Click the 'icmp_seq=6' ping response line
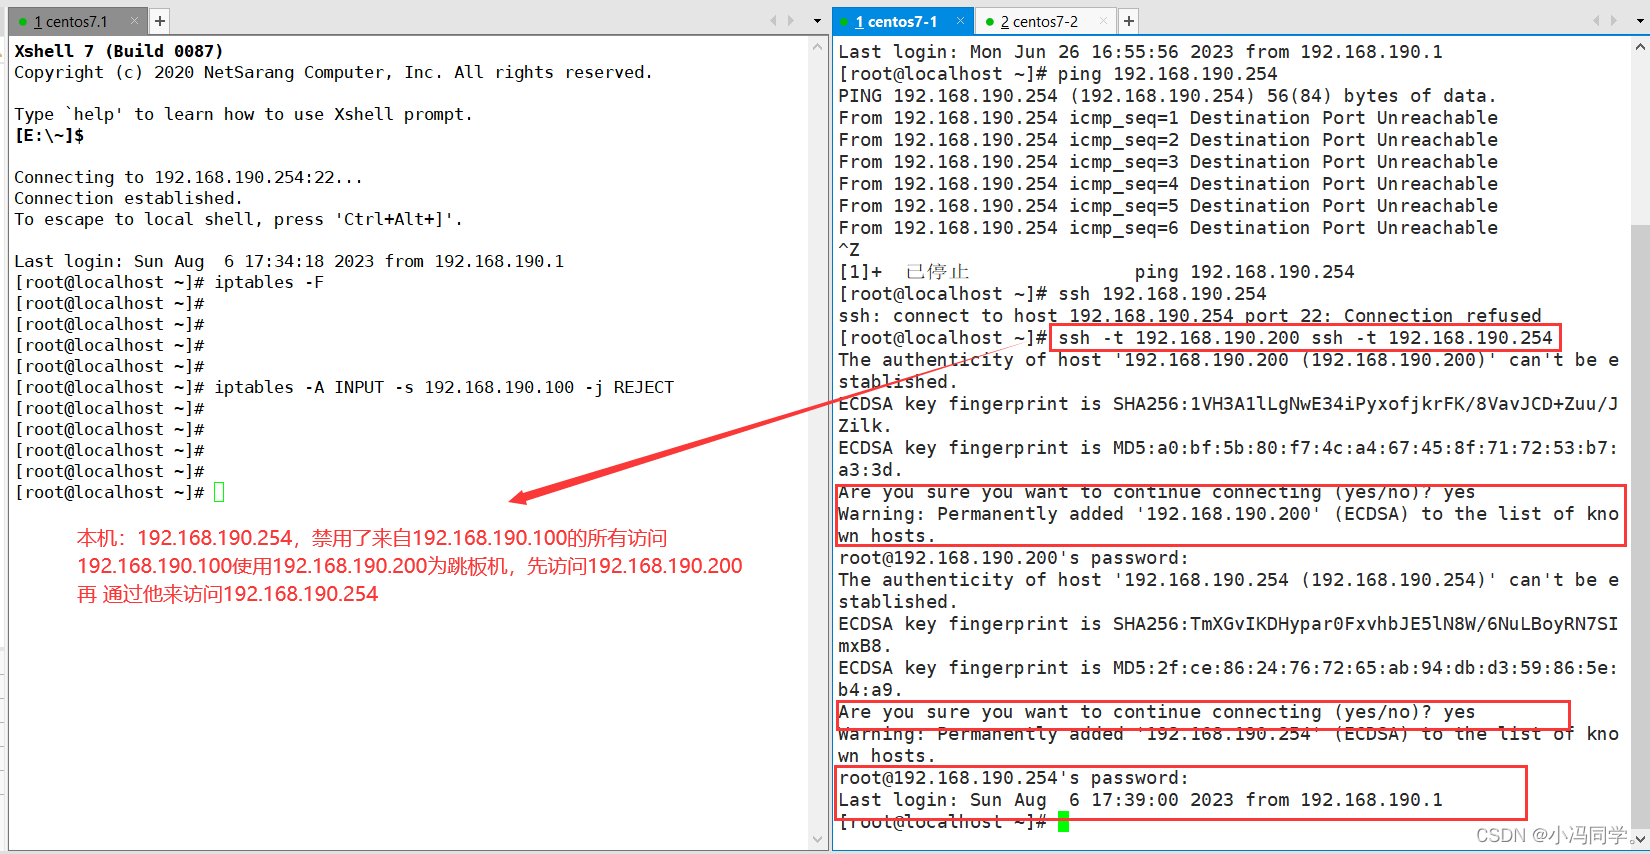The height and width of the screenshot is (854, 1650). coord(1168,228)
